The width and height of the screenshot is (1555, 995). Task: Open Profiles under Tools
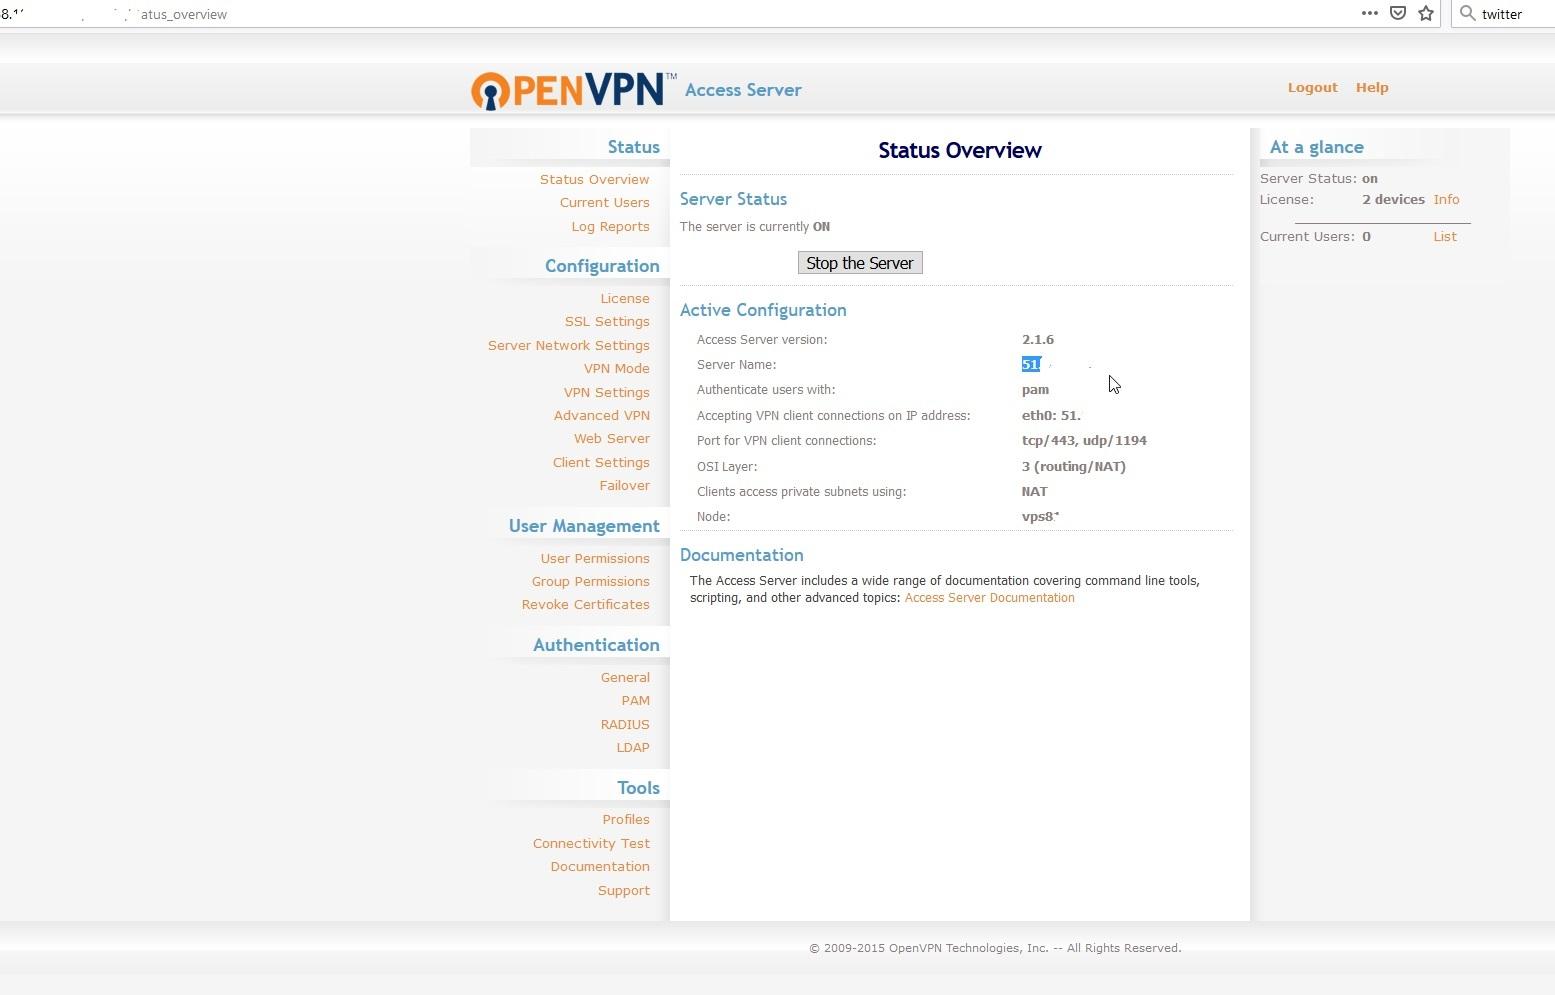point(626,819)
